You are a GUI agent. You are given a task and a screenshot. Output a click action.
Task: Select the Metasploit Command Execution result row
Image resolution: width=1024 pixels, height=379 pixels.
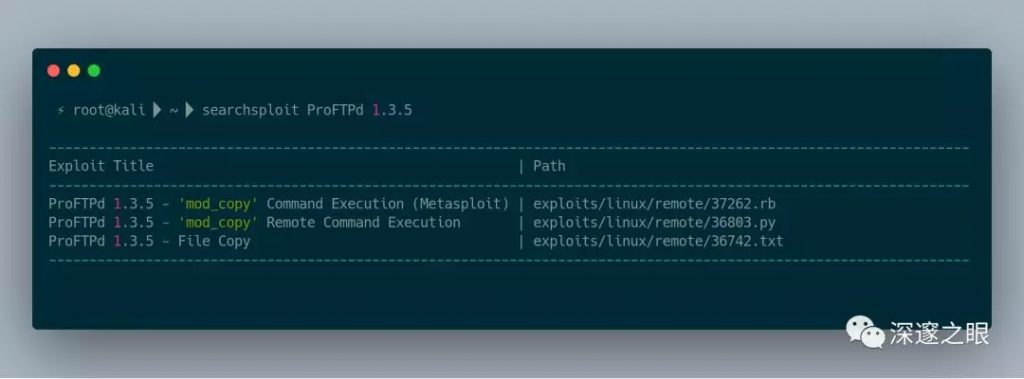412,204
